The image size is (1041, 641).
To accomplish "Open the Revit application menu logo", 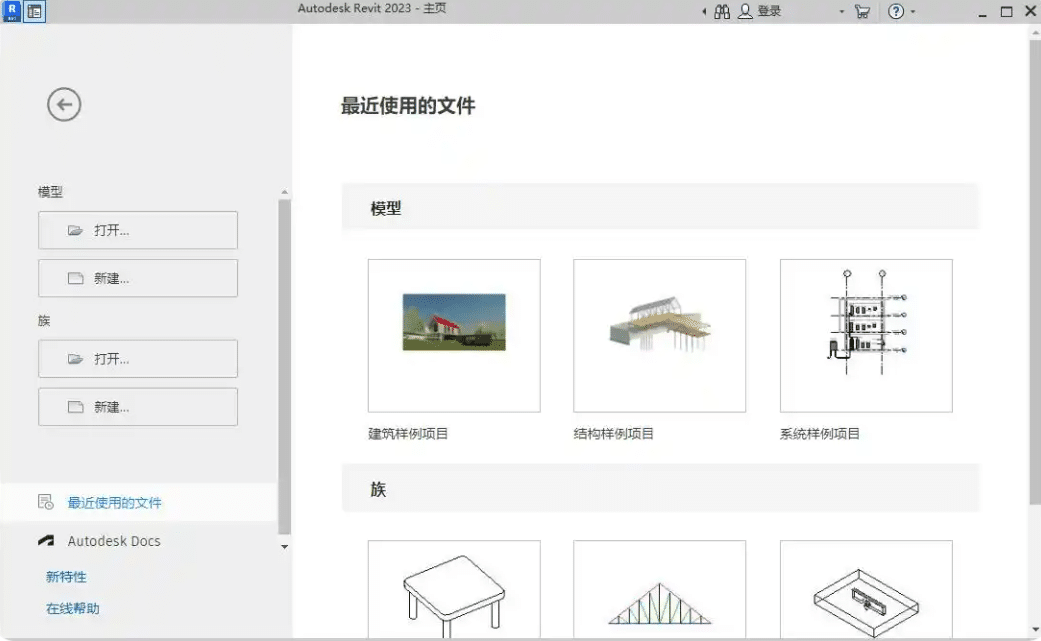I will pyautogui.click(x=13, y=11).
